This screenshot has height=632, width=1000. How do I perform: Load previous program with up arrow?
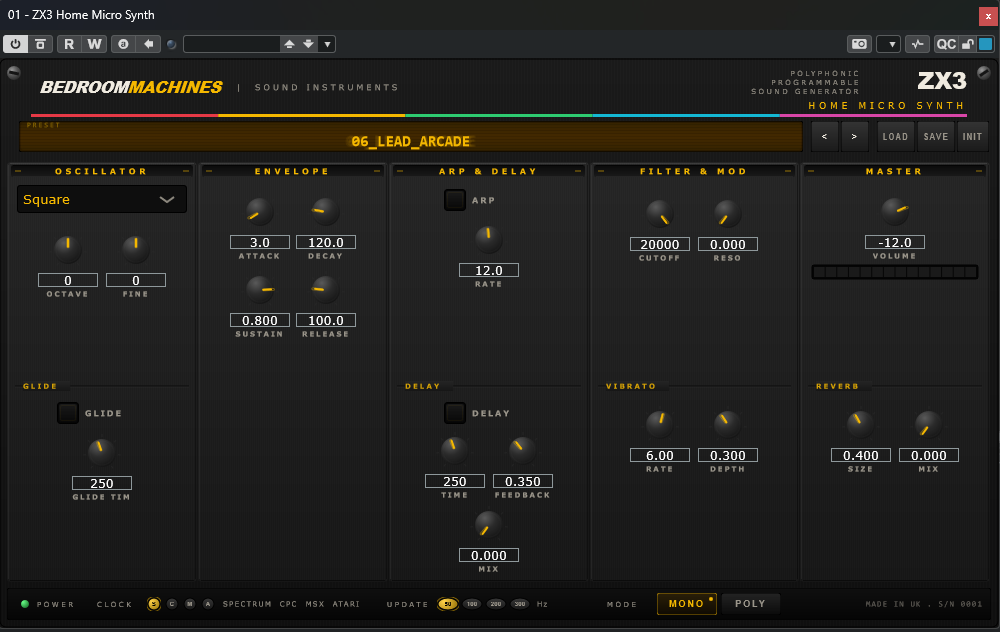(x=290, y=44)
